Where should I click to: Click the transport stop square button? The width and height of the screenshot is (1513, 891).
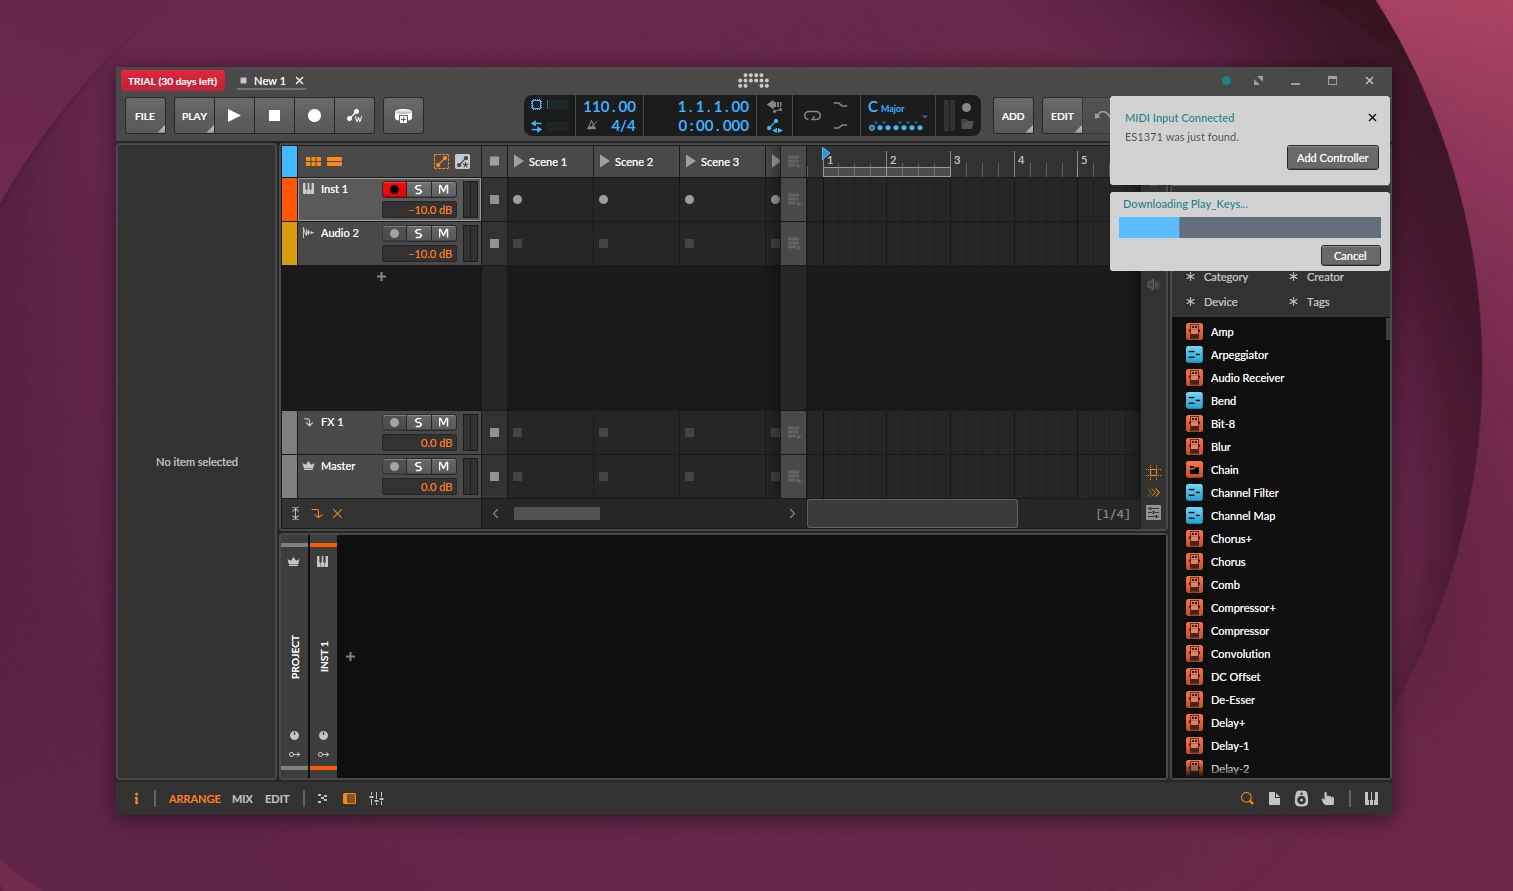[x=274, y=116]
